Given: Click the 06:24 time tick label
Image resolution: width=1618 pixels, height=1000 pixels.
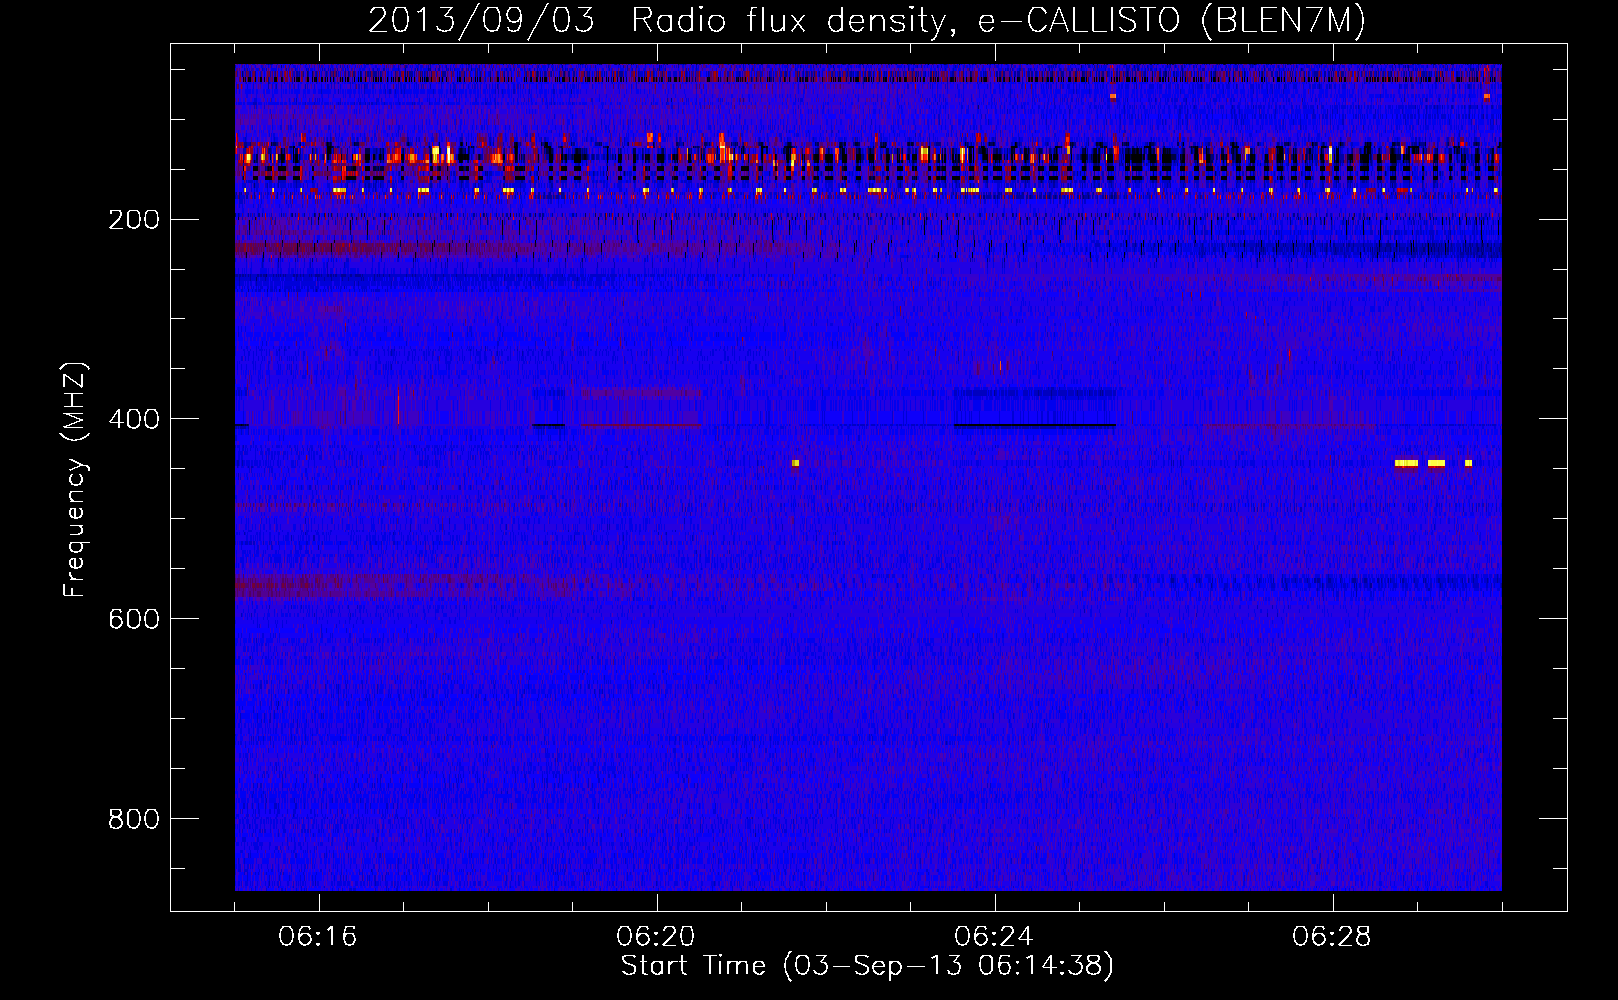Looking at the screenshot, I should [994, 937].
